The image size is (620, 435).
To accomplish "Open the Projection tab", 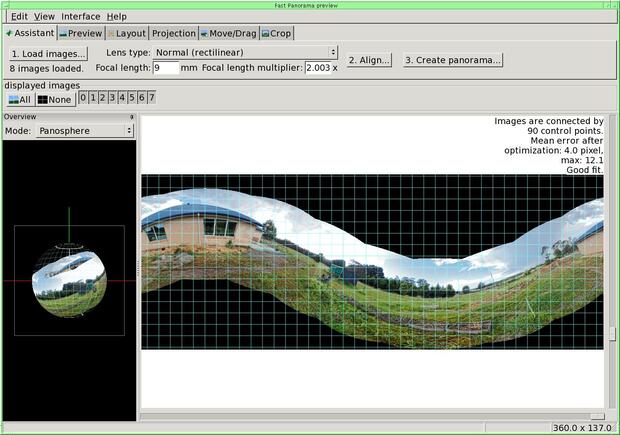I will [x=173, y=33].
